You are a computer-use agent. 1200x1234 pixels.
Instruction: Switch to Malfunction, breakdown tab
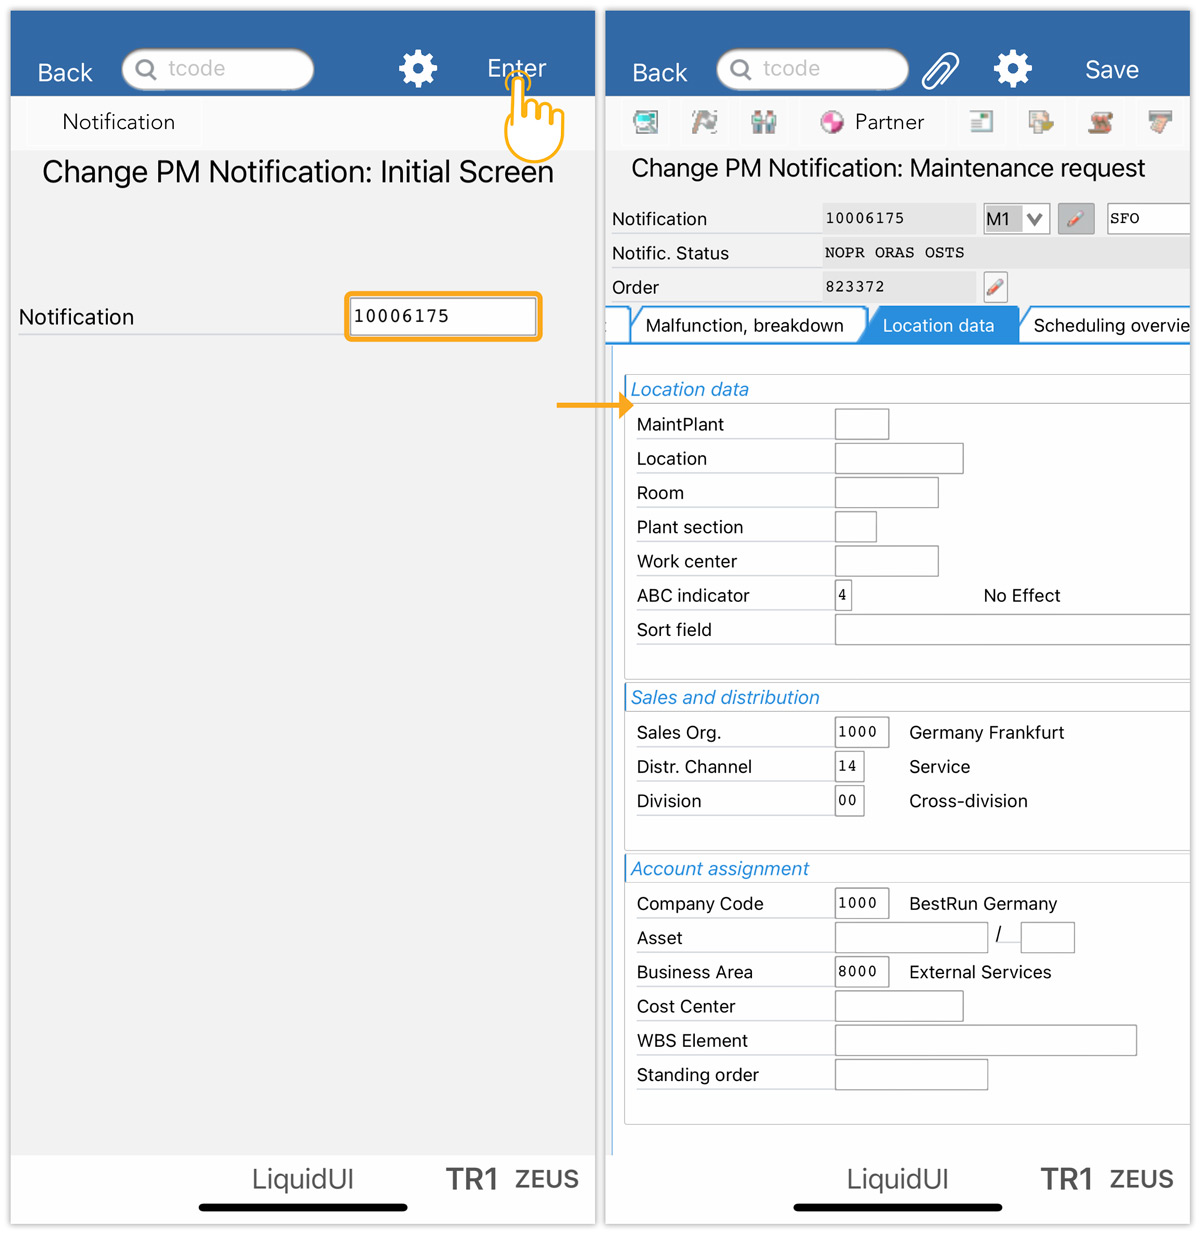point(744,325)
